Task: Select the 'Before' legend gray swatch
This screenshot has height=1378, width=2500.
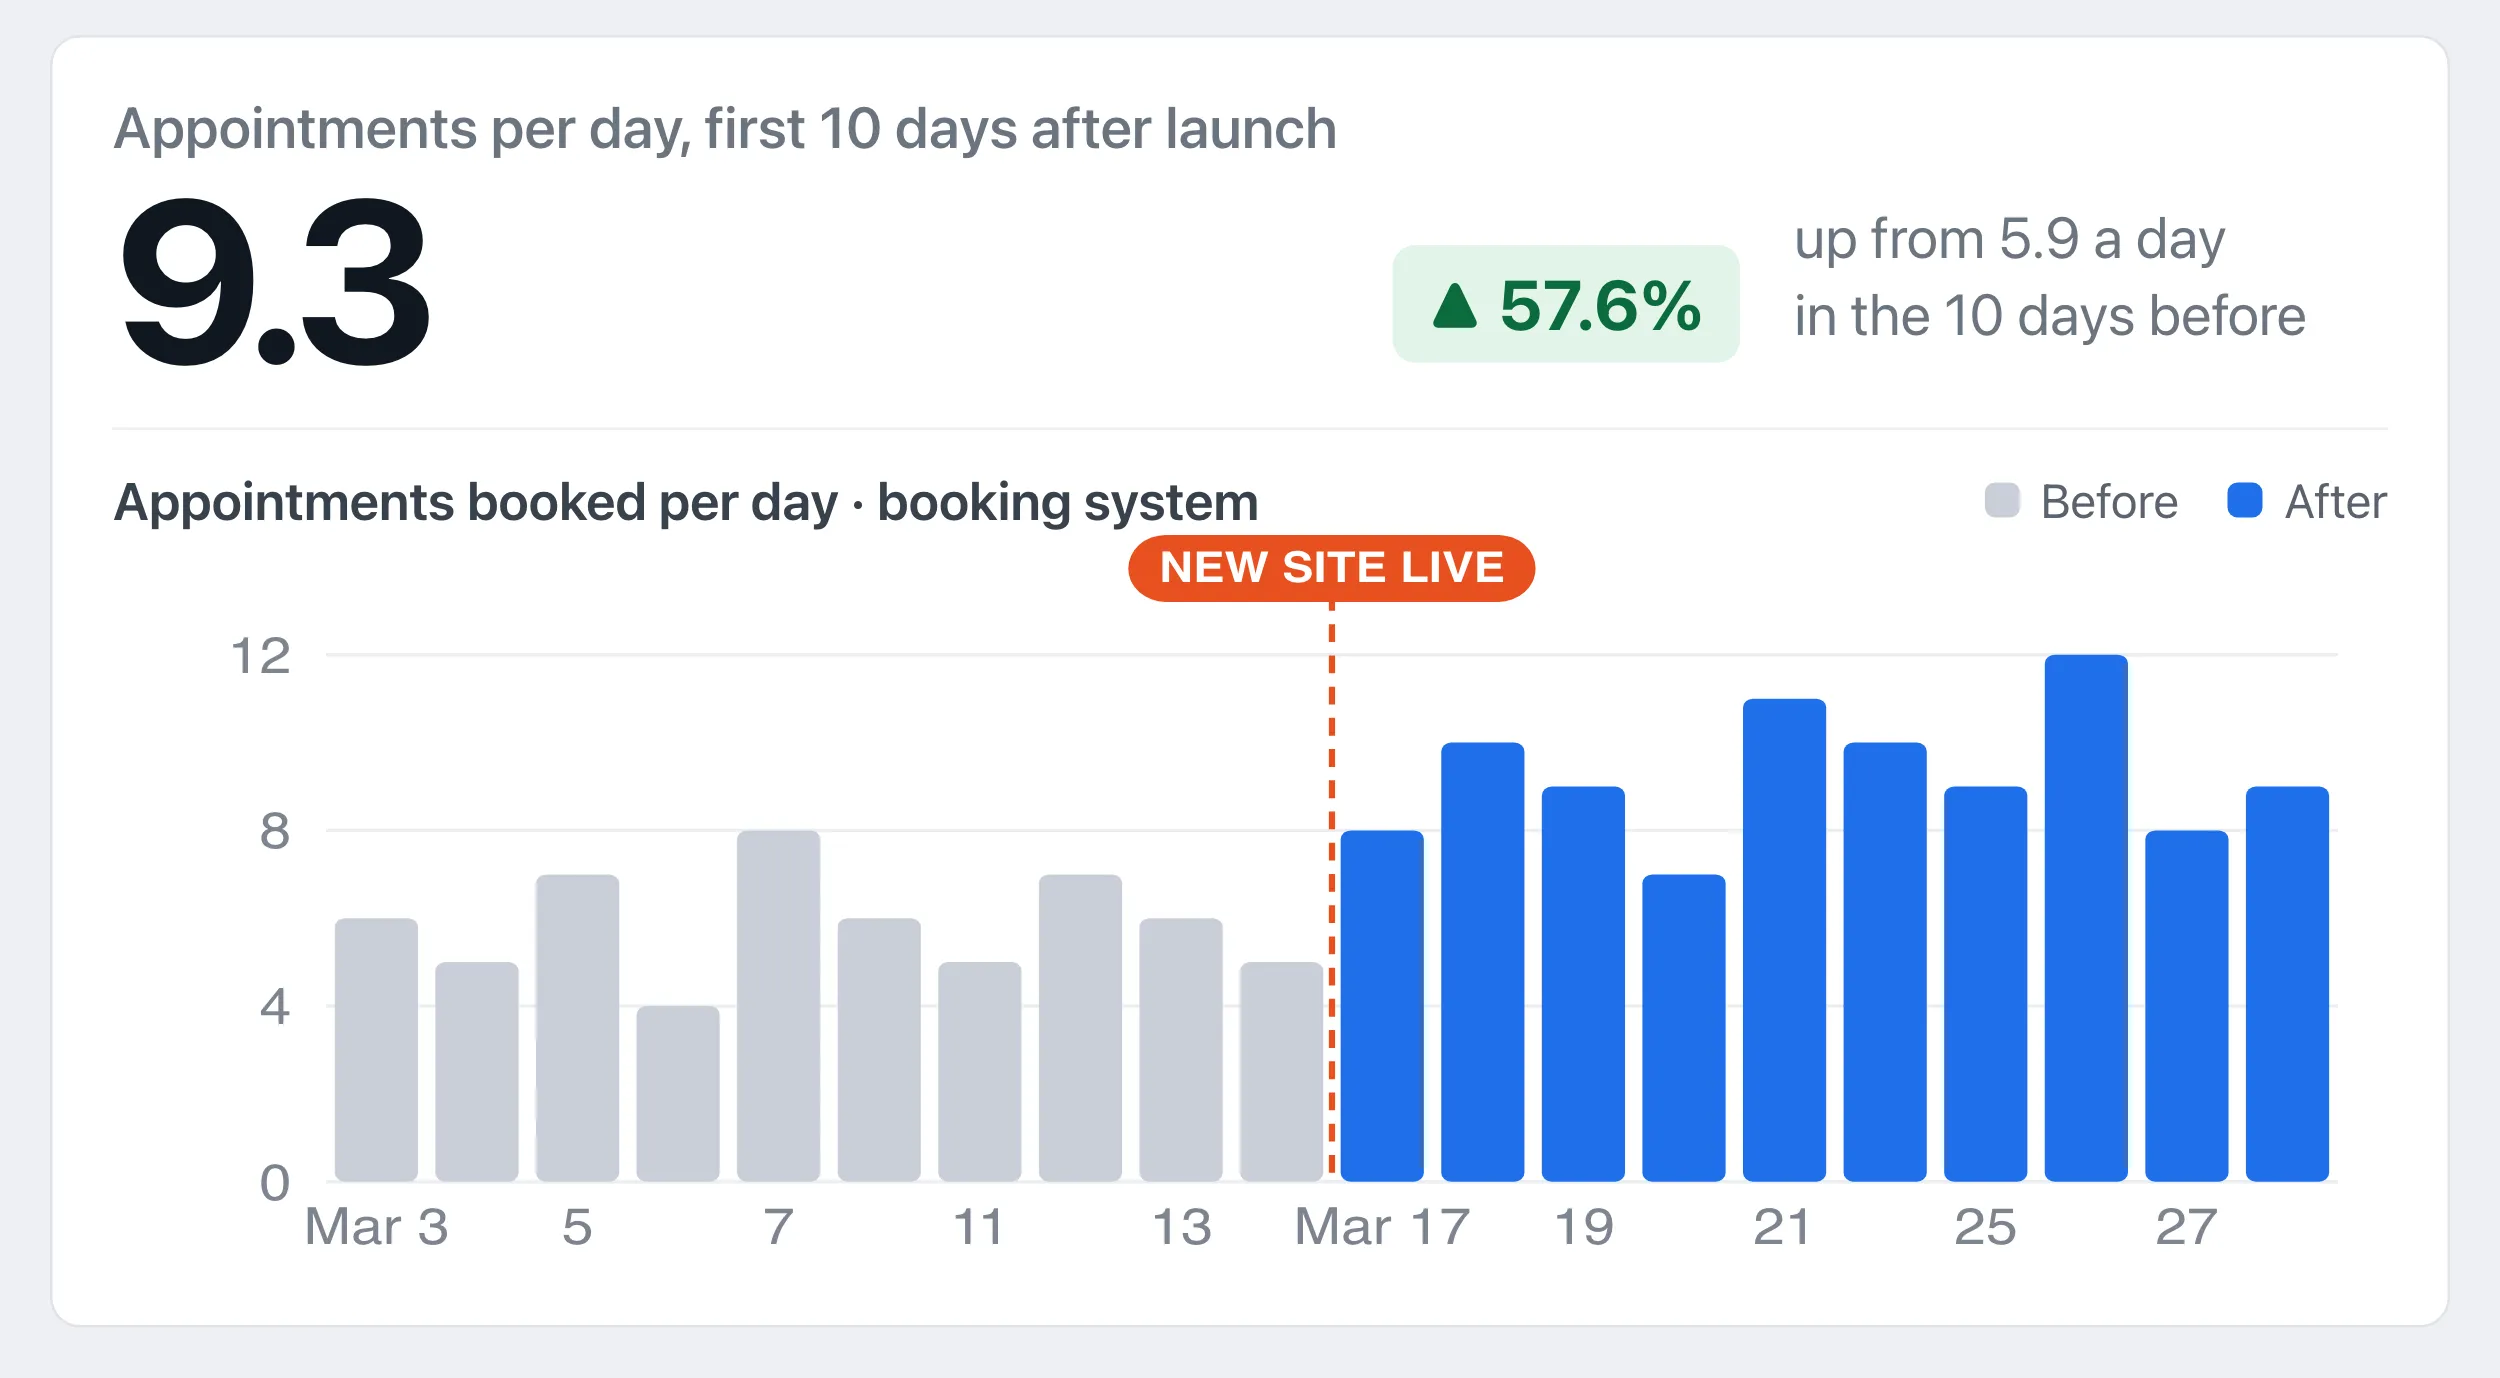Action: [x=2002, y=500]
